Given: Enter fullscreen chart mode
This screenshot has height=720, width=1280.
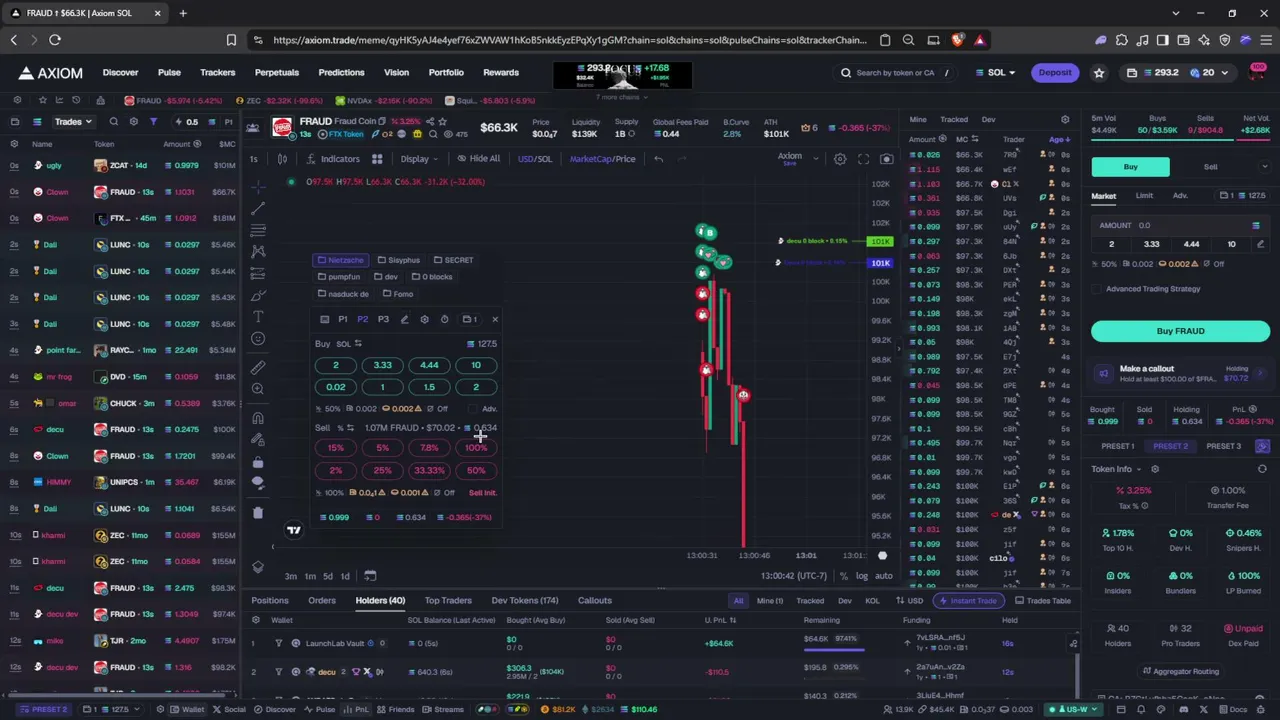Looking at the screenshot, I should pyautogui.click(x=863, y=159).
